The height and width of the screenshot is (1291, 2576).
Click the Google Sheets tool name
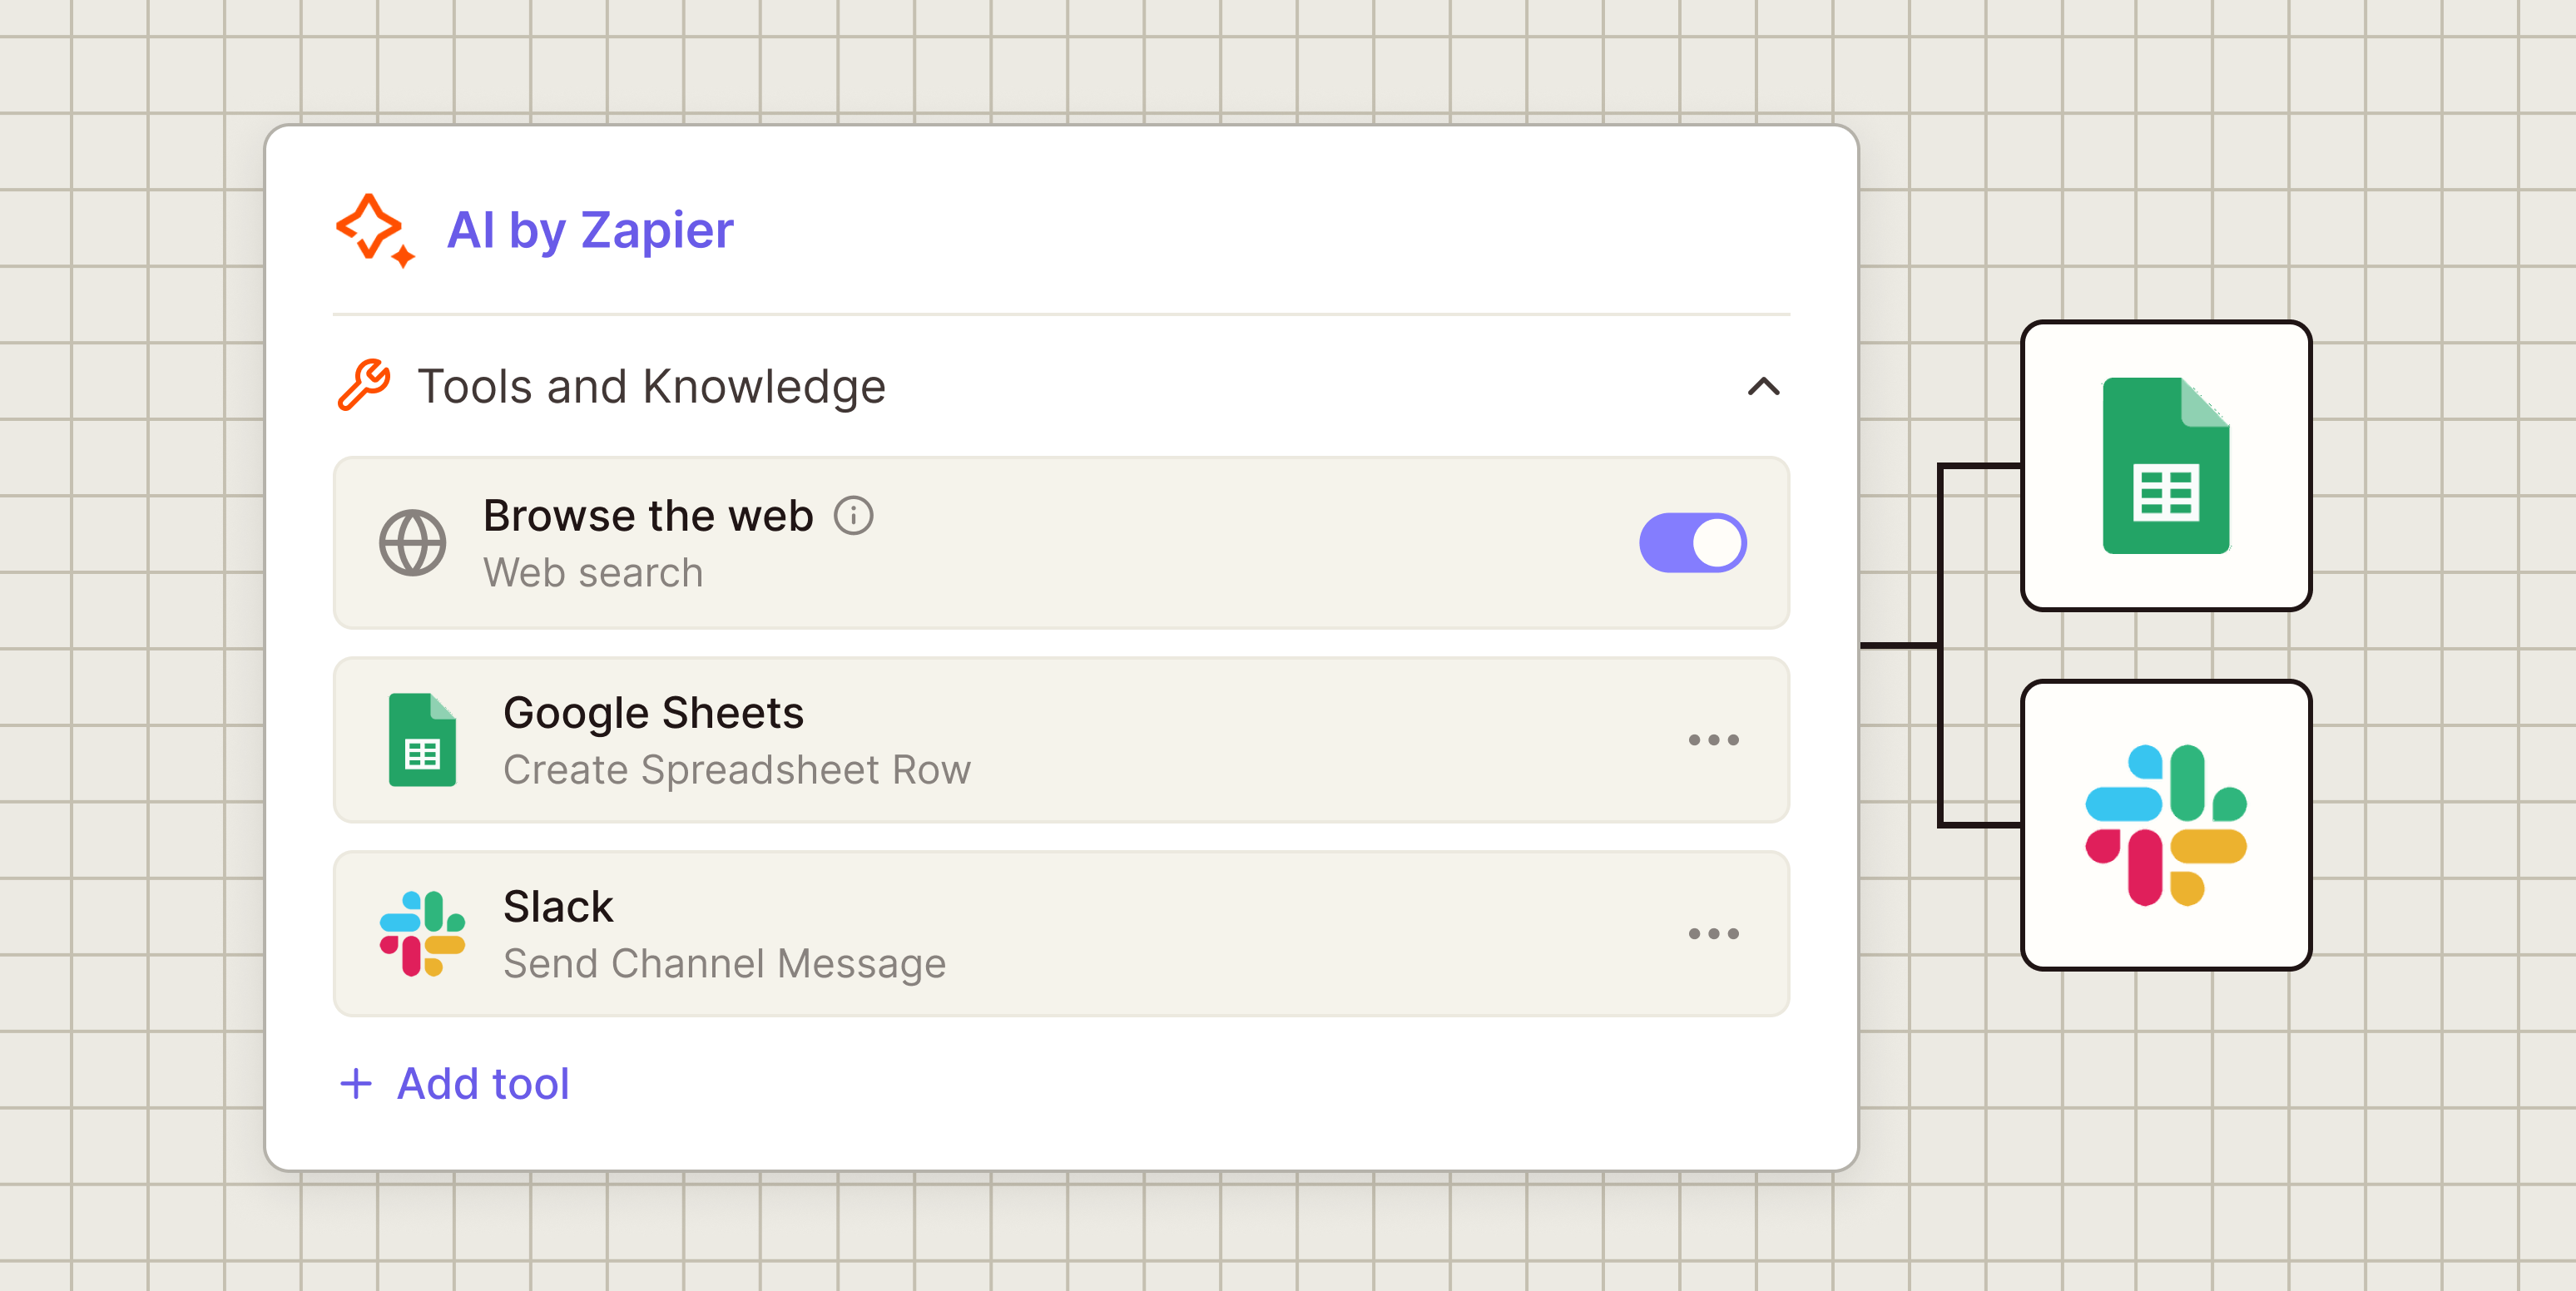coord(653,713)
